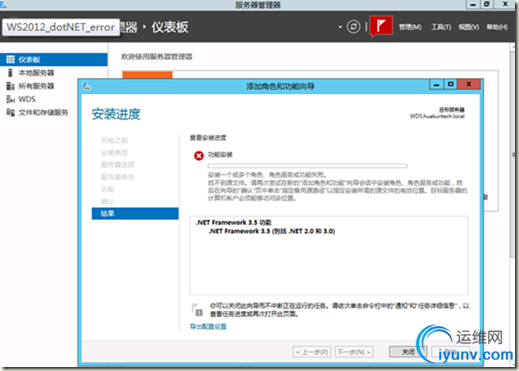Click the 文件和存储服务 storage icon
This screenshot has height=371, width=519.
10,112
